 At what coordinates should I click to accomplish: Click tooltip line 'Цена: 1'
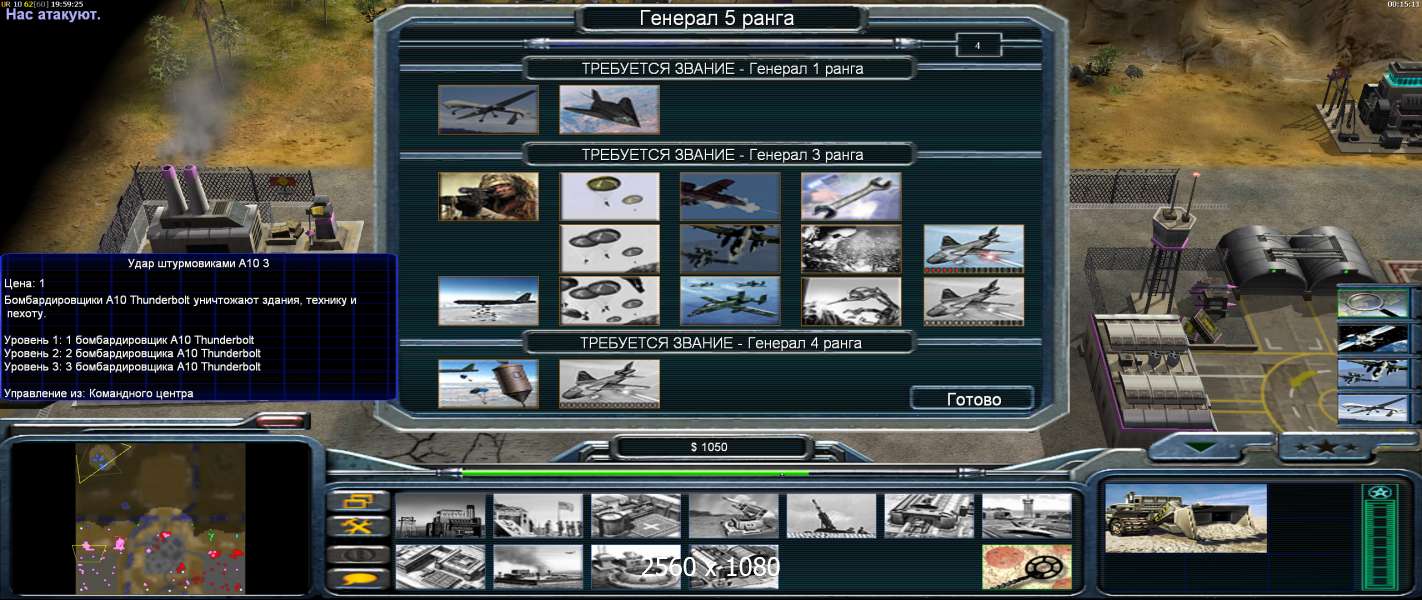(25, 284)
